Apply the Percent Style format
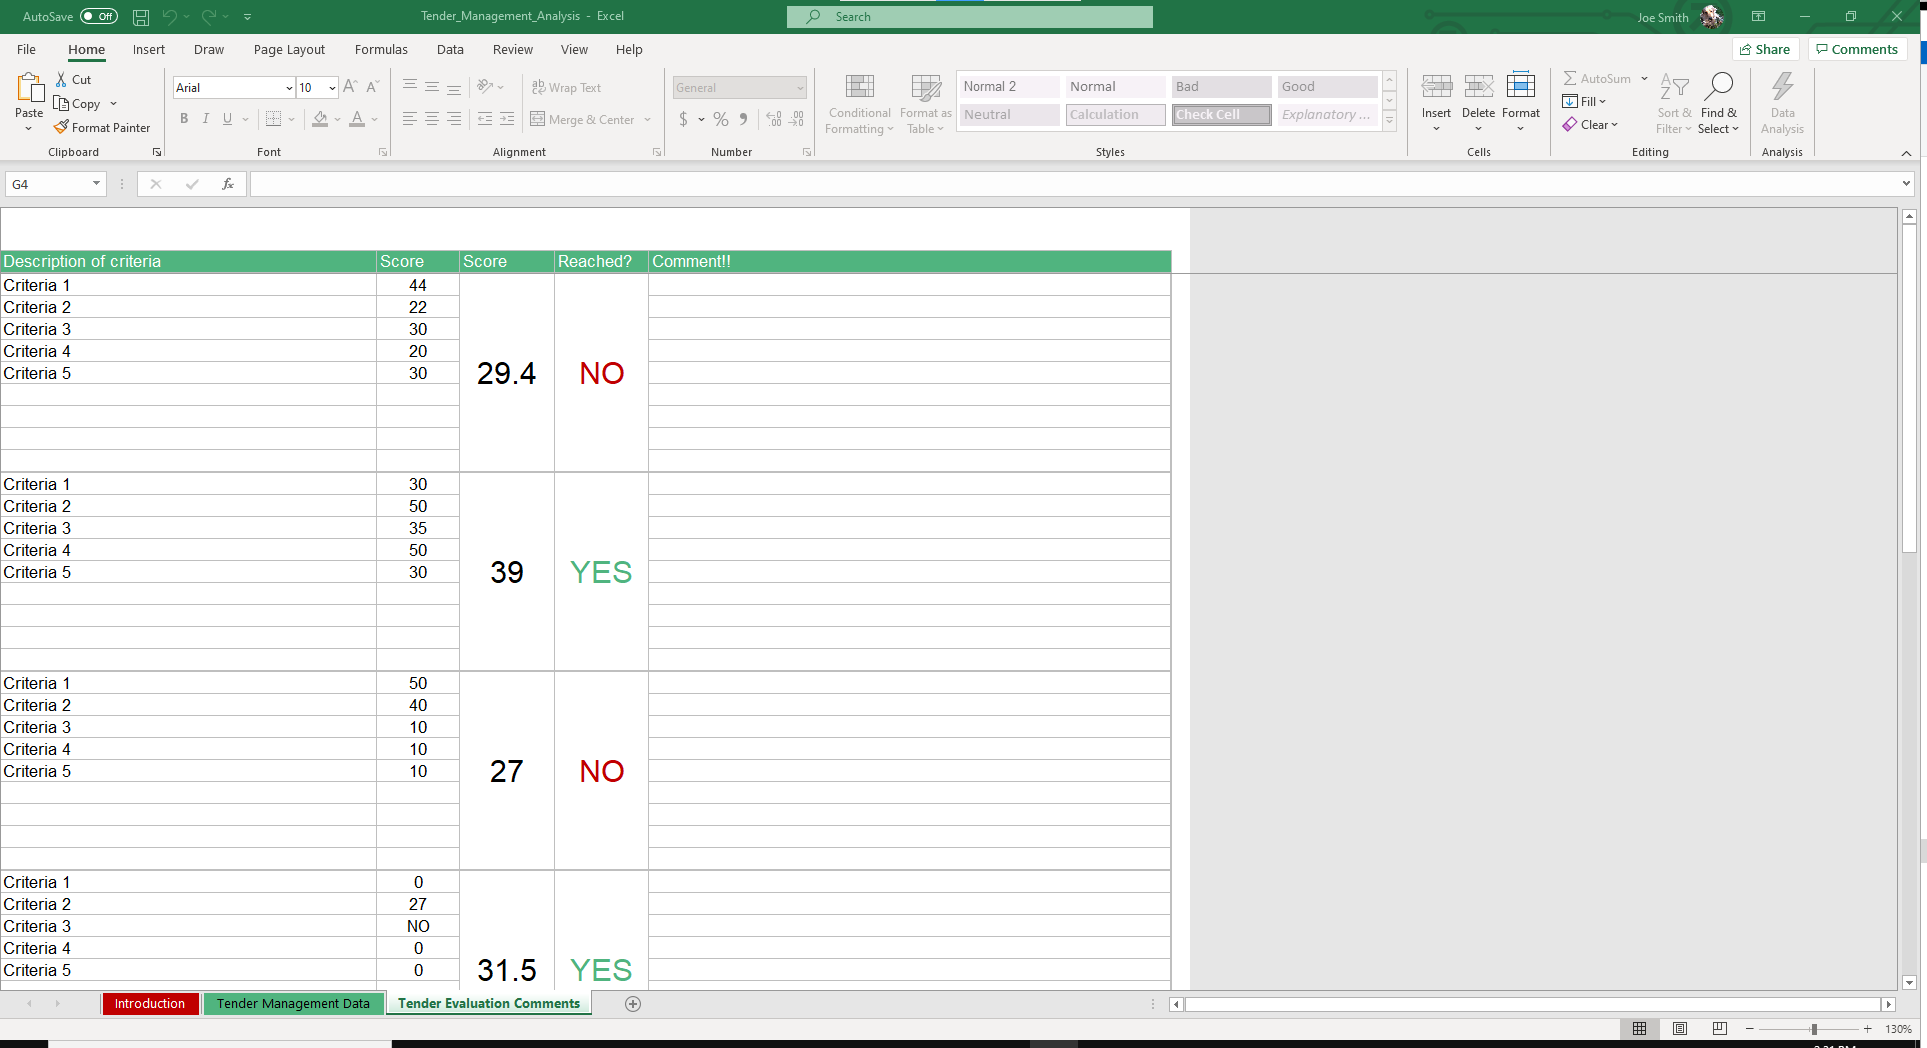The height and width of the screenshot is (1048, 1927). (719, 119)
